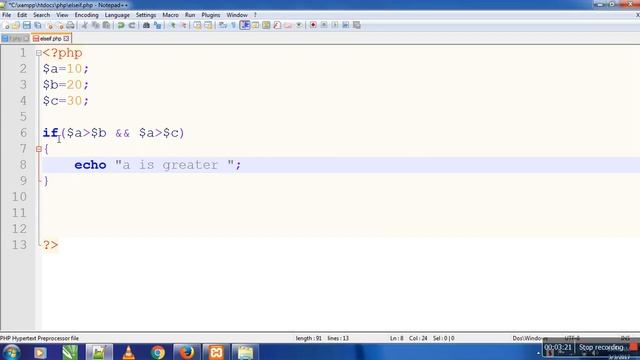Toggle Show All Characters in the toolbar

click(x=234, y=25)
